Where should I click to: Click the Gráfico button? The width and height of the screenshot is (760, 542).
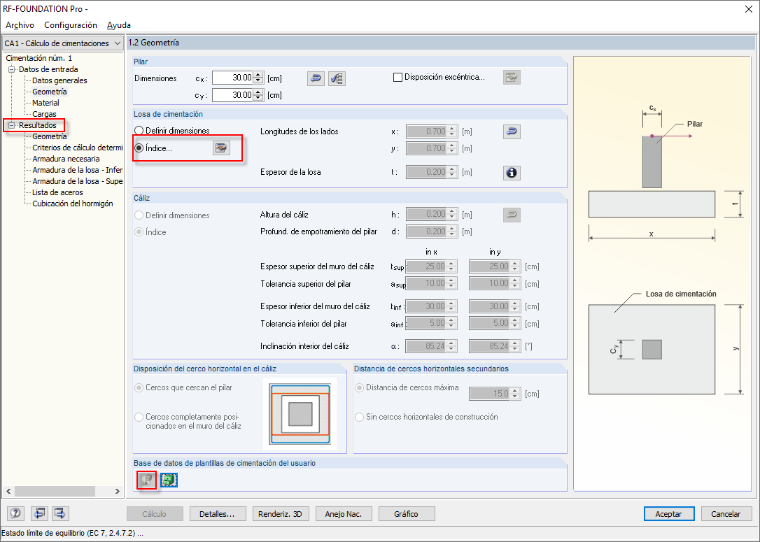point(406,514)
